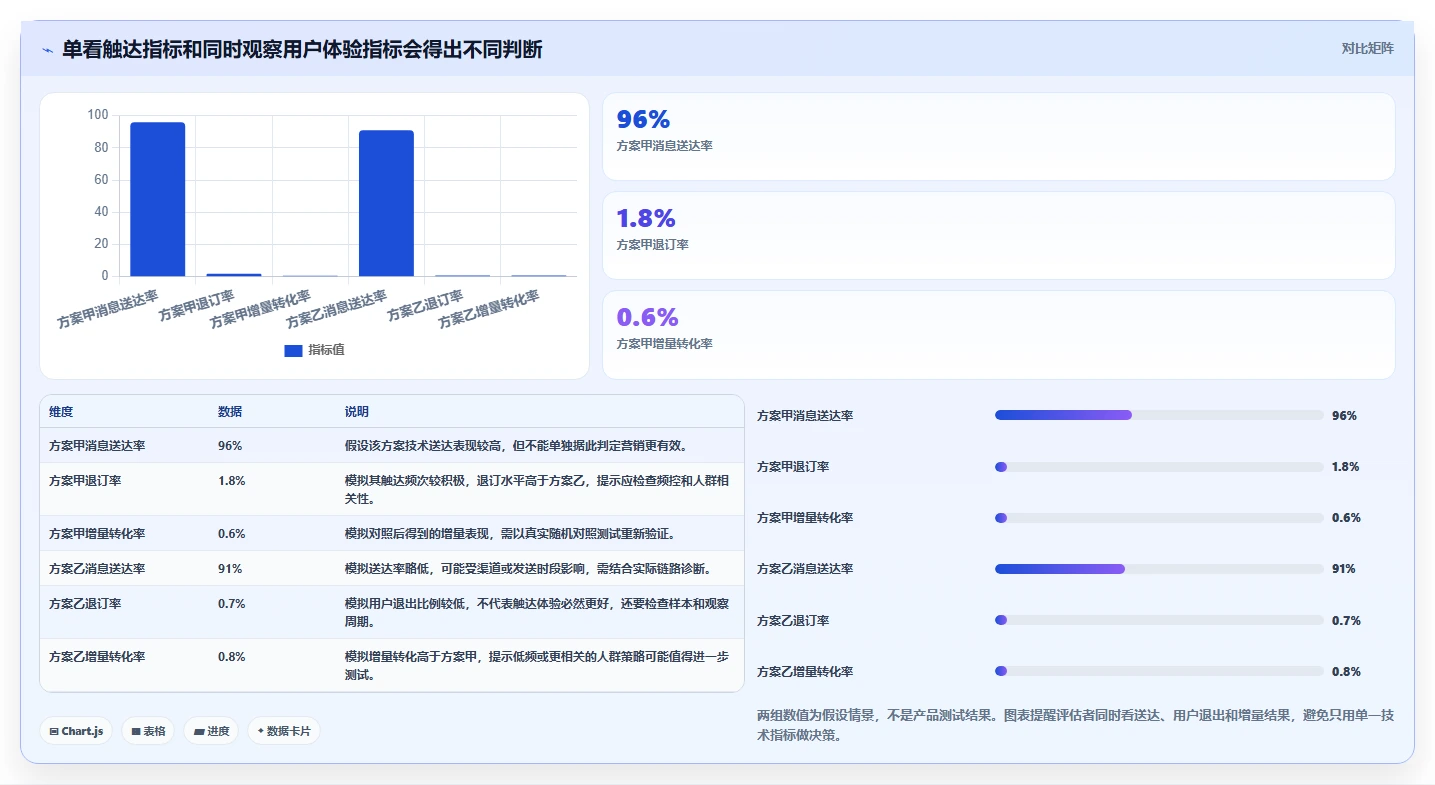Image resolution: width=1435 pixels, height=785 pixels.
Task: Click the 方案甲退订率 progress bar
Action: click(1159, 467)
